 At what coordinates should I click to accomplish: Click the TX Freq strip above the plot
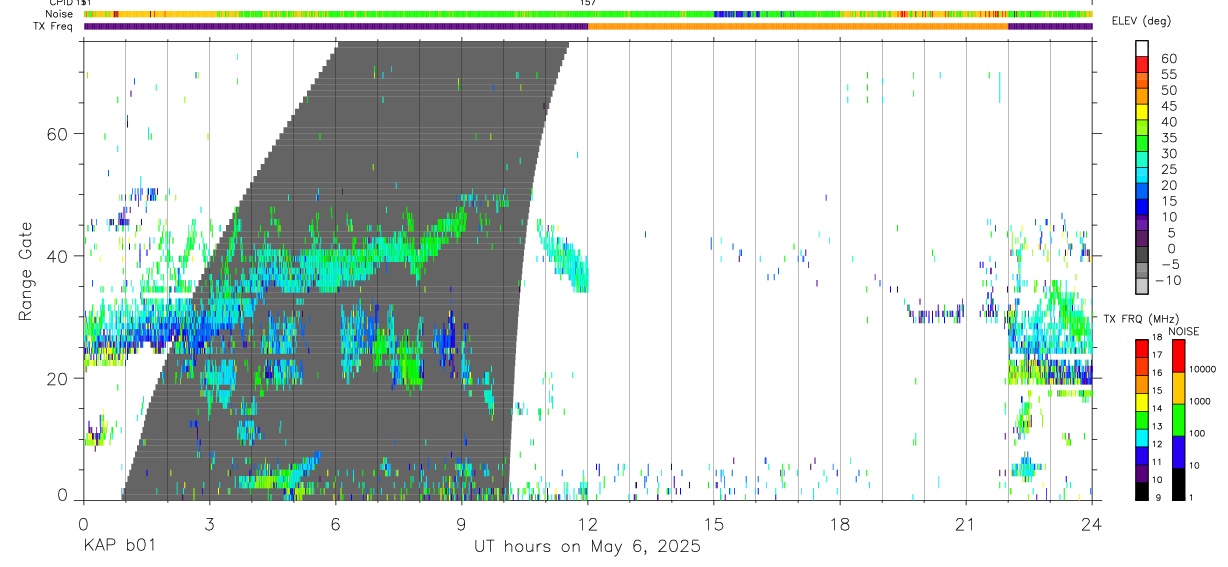point(588,26)
